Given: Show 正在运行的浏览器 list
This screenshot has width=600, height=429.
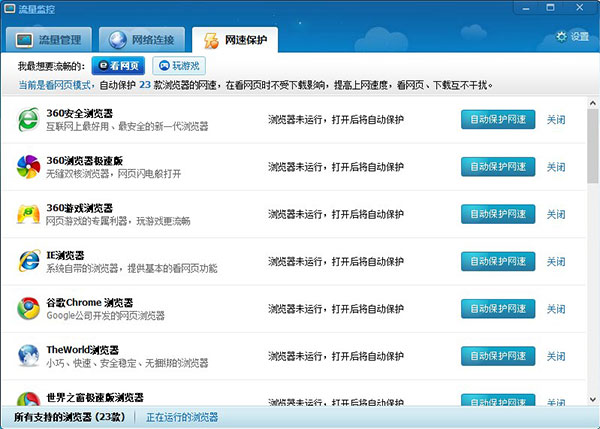Looking at the screenshot, I should click(x=182, y=417).
